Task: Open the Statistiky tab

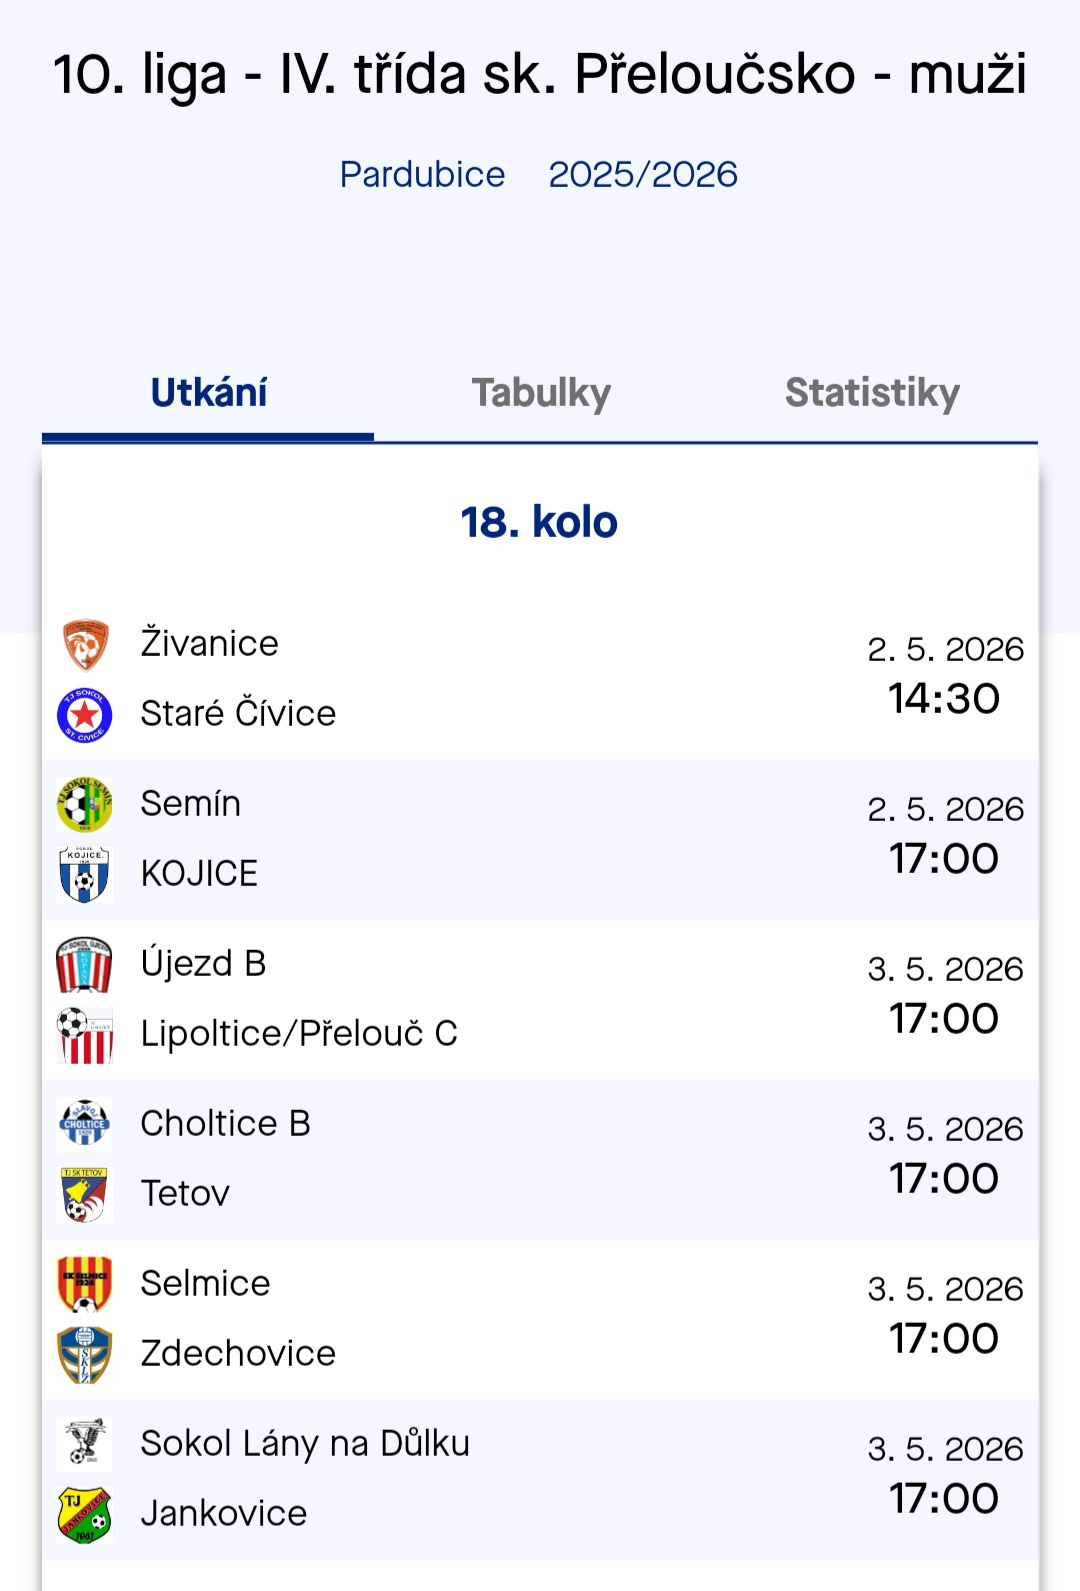Action: tap(872, 393)
